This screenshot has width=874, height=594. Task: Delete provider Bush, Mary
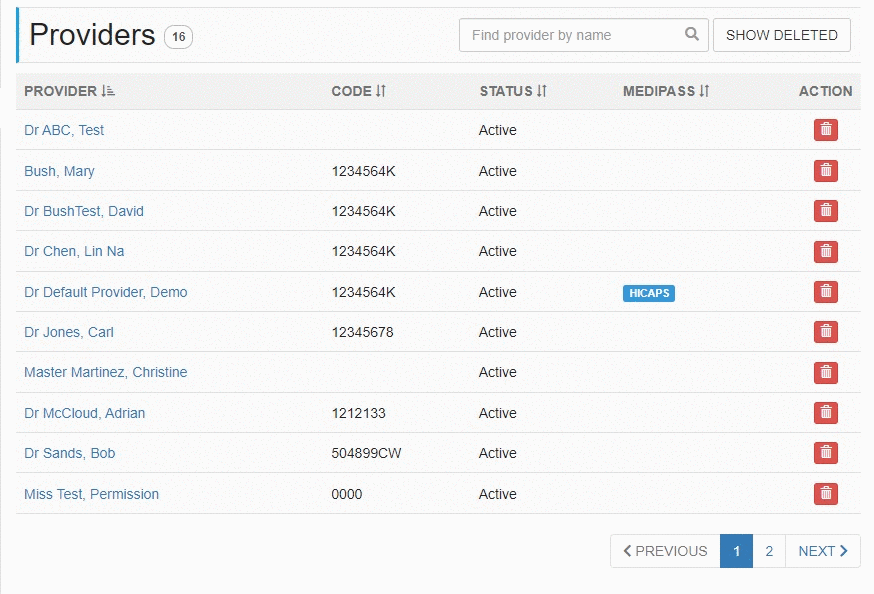pos(826,171)
